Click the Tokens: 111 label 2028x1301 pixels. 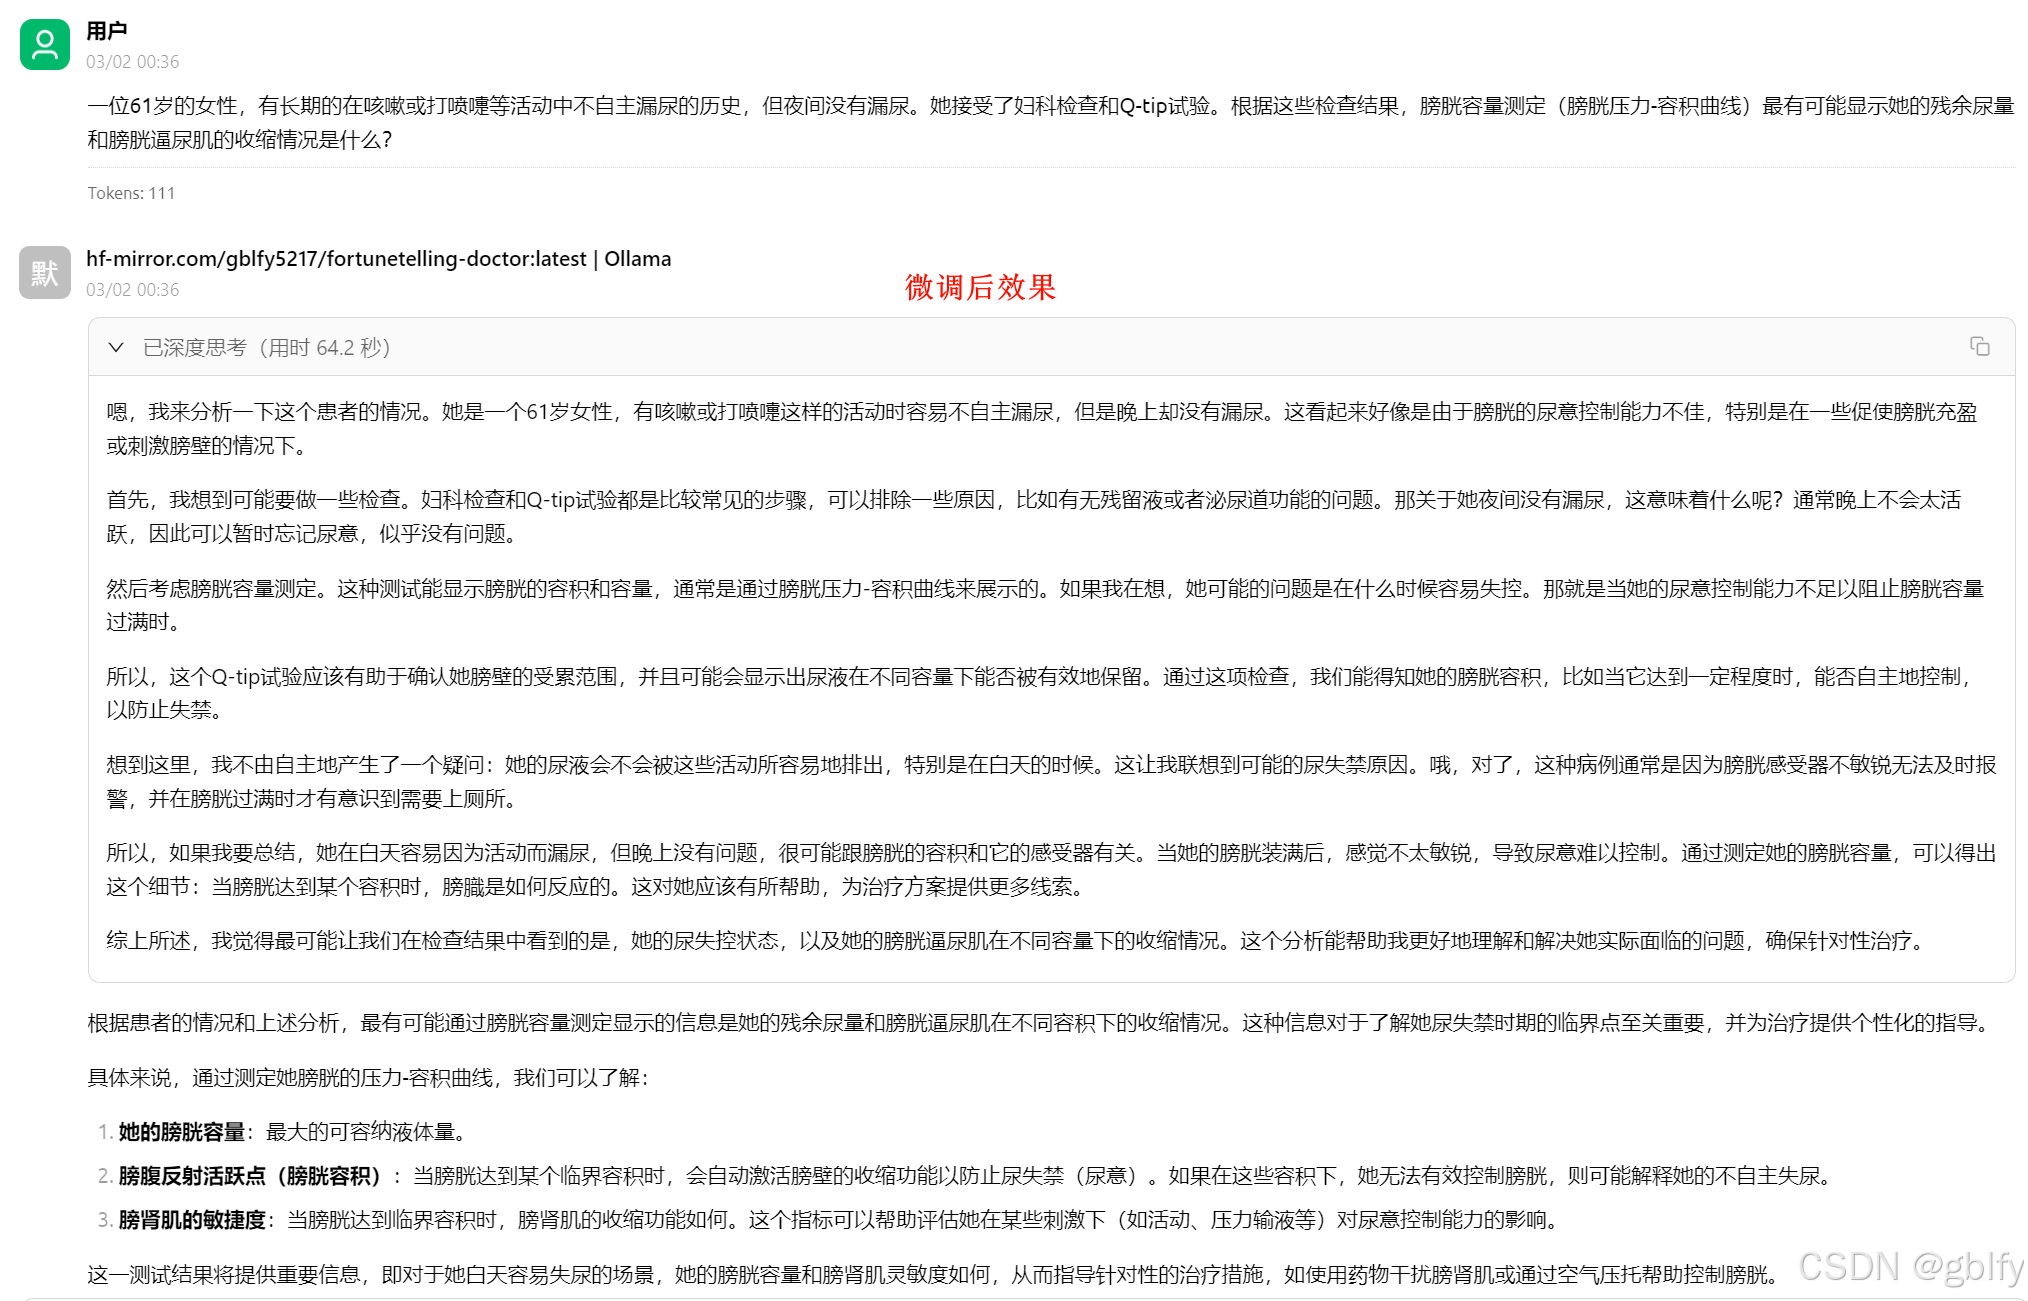pos(131,193)
